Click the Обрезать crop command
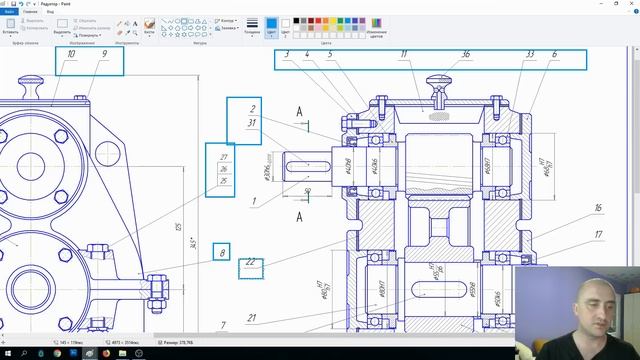This screenshot has height=360, width=640. point(85,20)
